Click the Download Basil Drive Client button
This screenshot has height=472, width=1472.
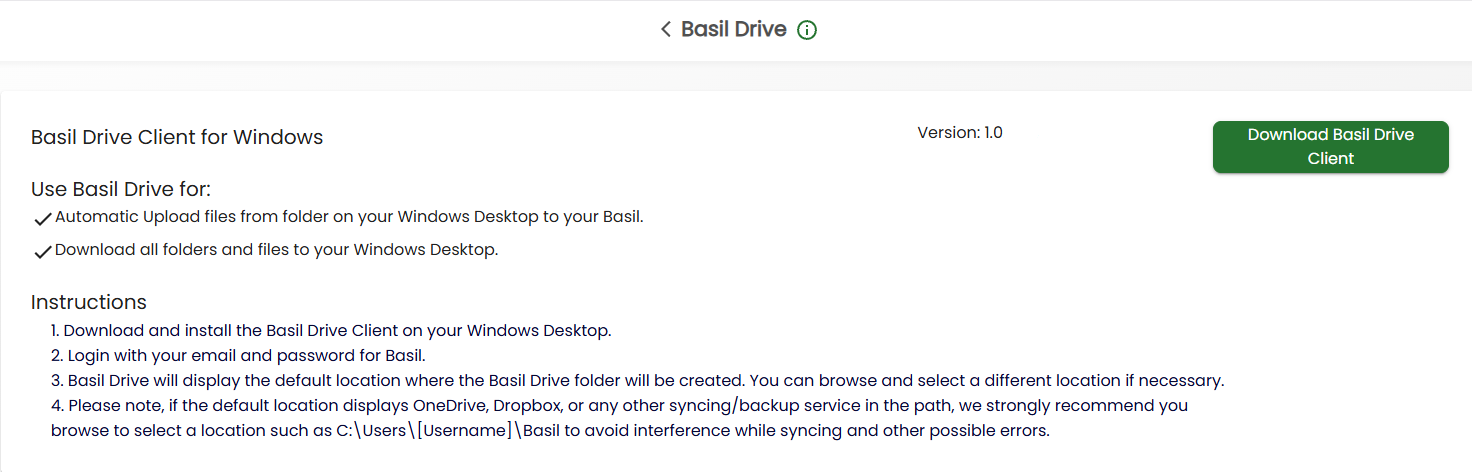coord(1330,147)
